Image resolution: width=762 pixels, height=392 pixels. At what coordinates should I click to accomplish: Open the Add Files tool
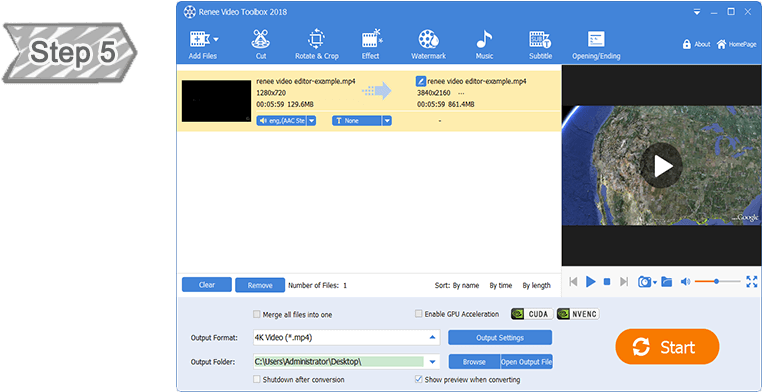coord(202,45)
